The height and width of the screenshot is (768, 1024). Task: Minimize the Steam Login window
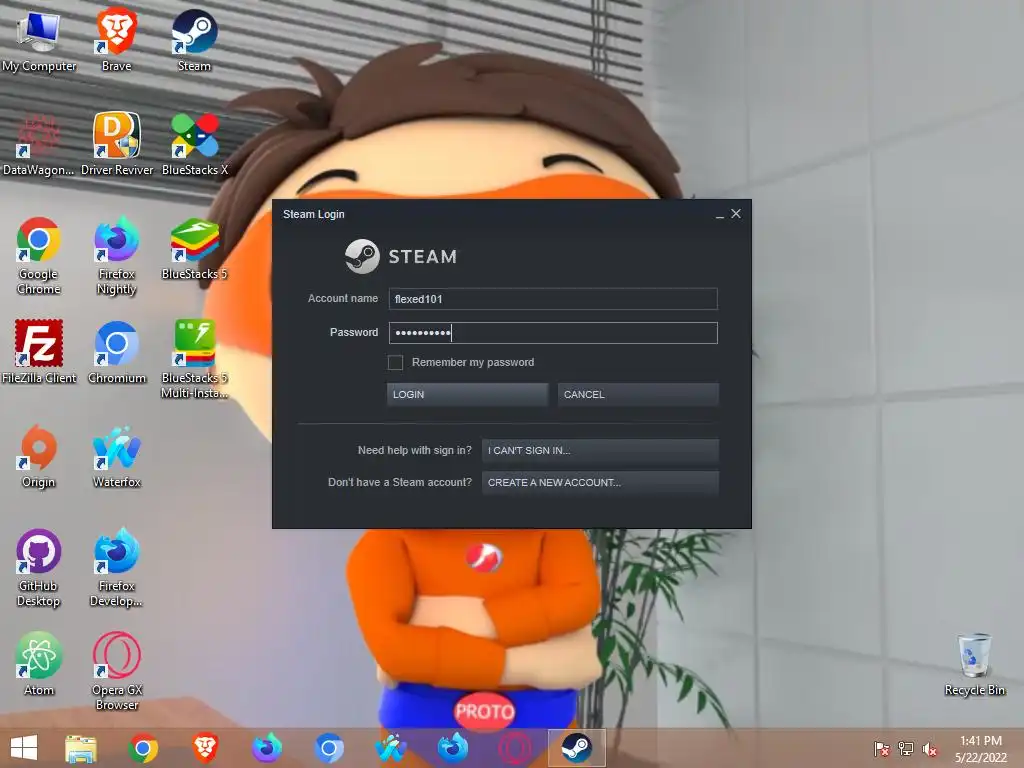click(x=720, y=215)
